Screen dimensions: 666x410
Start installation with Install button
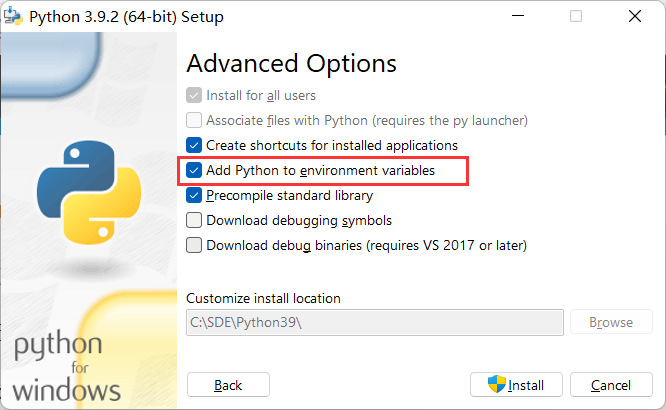point(516,385)
